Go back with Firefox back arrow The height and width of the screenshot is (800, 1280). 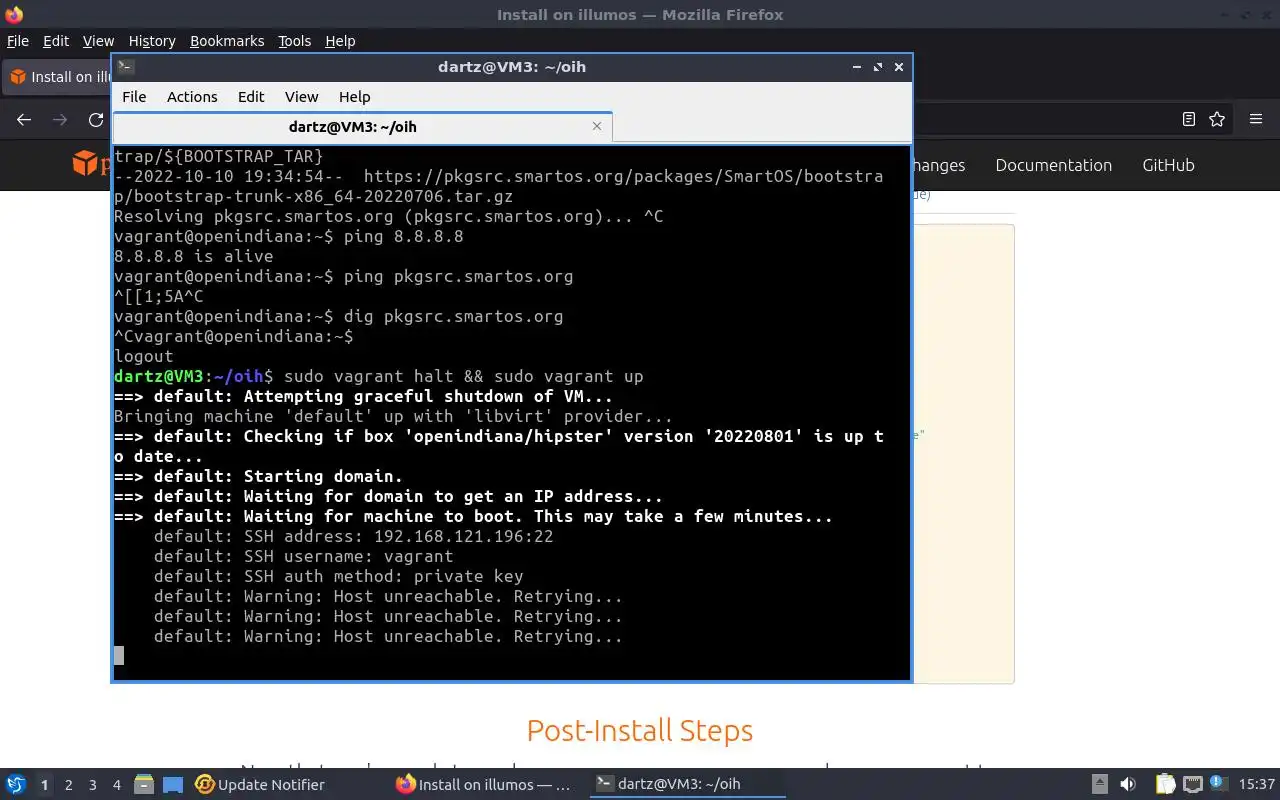tap(24, 119)
